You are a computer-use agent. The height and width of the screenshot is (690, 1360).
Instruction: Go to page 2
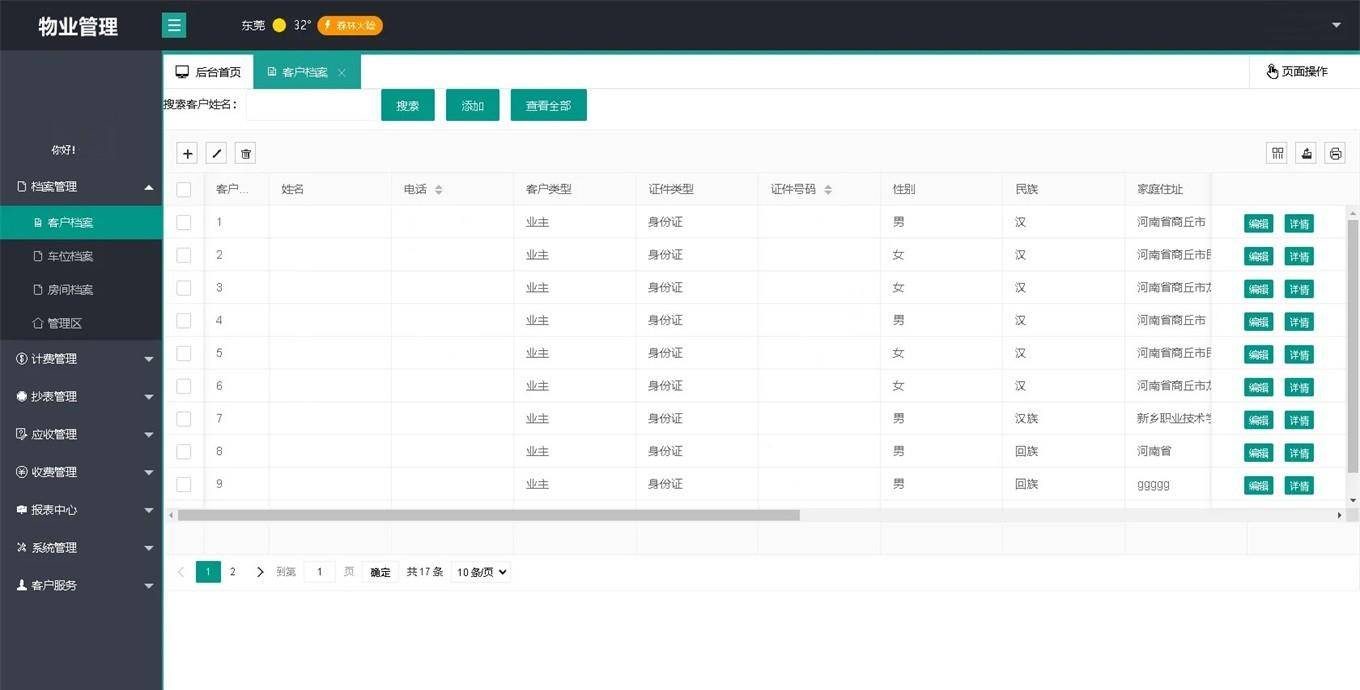click(233, 572)
